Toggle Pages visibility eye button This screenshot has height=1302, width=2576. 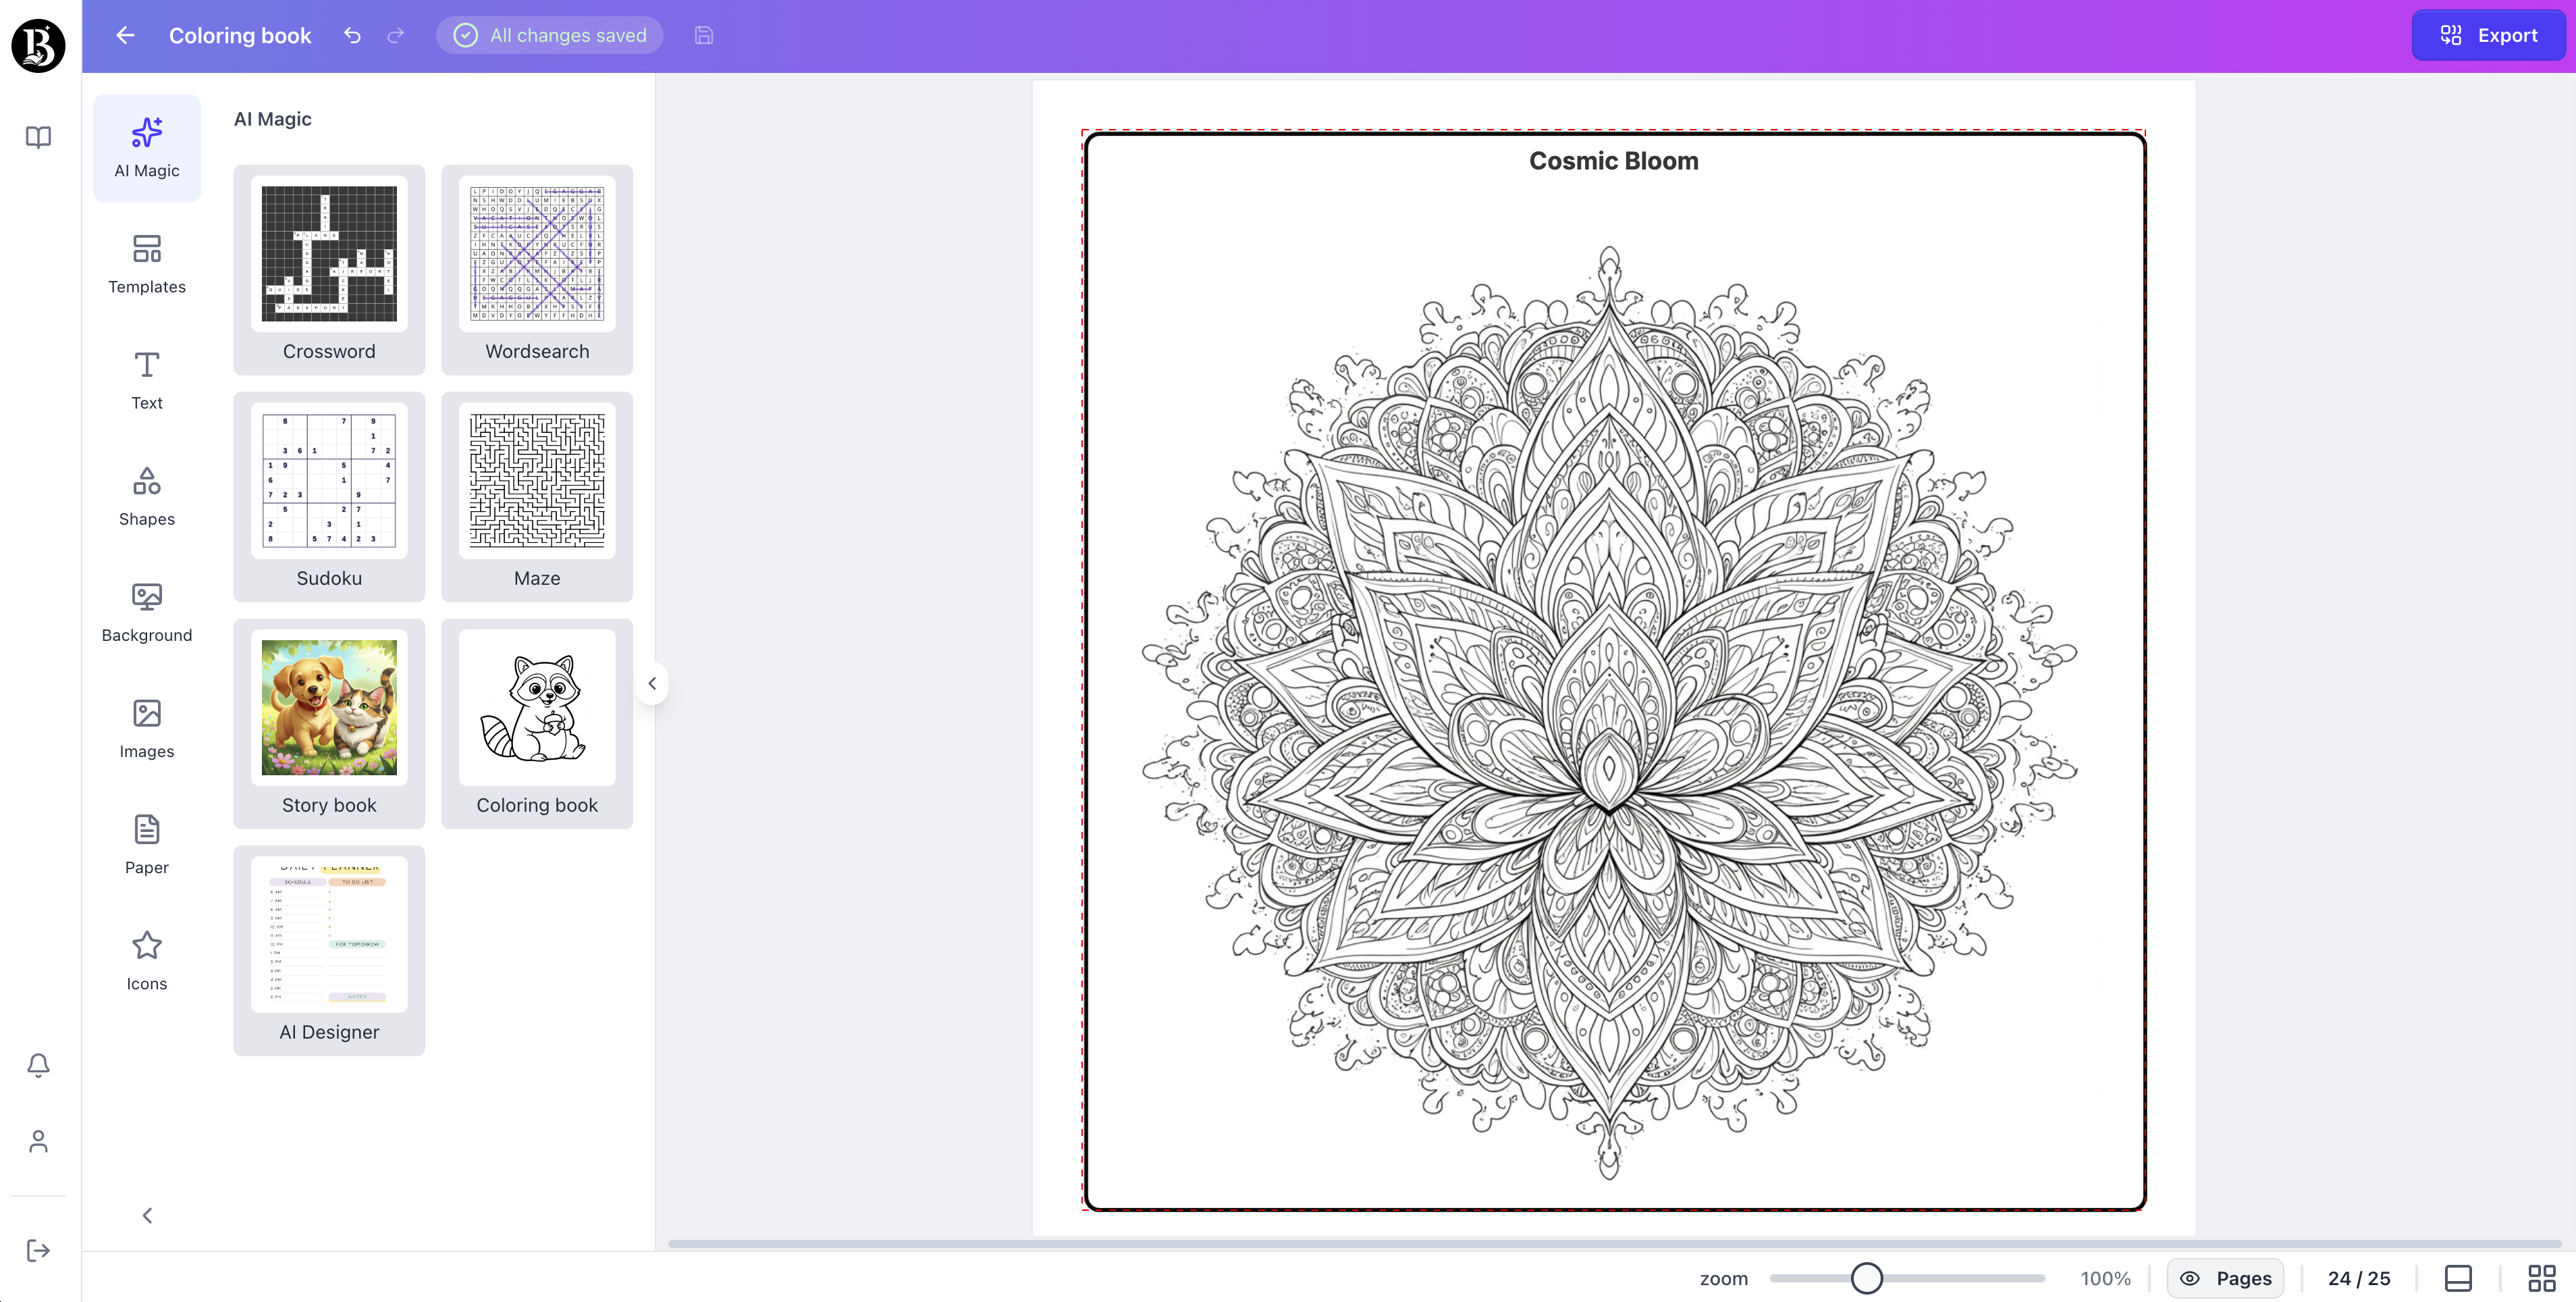point(2225,1278)
